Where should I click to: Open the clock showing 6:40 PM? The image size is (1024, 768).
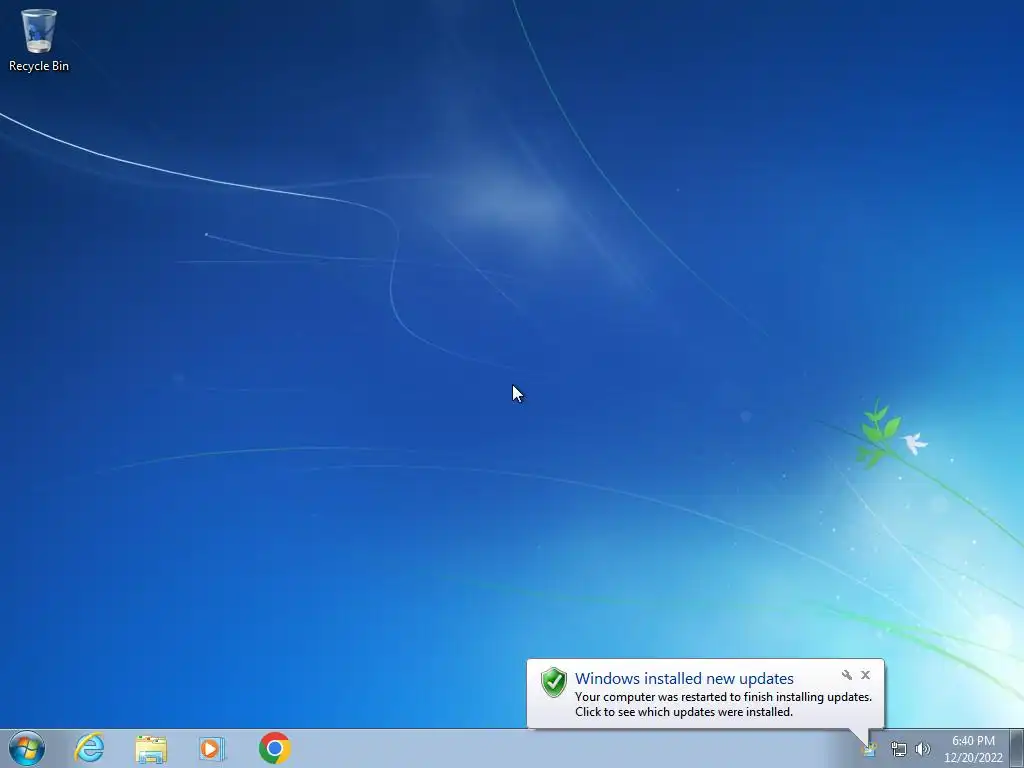[x=973, y=741]
